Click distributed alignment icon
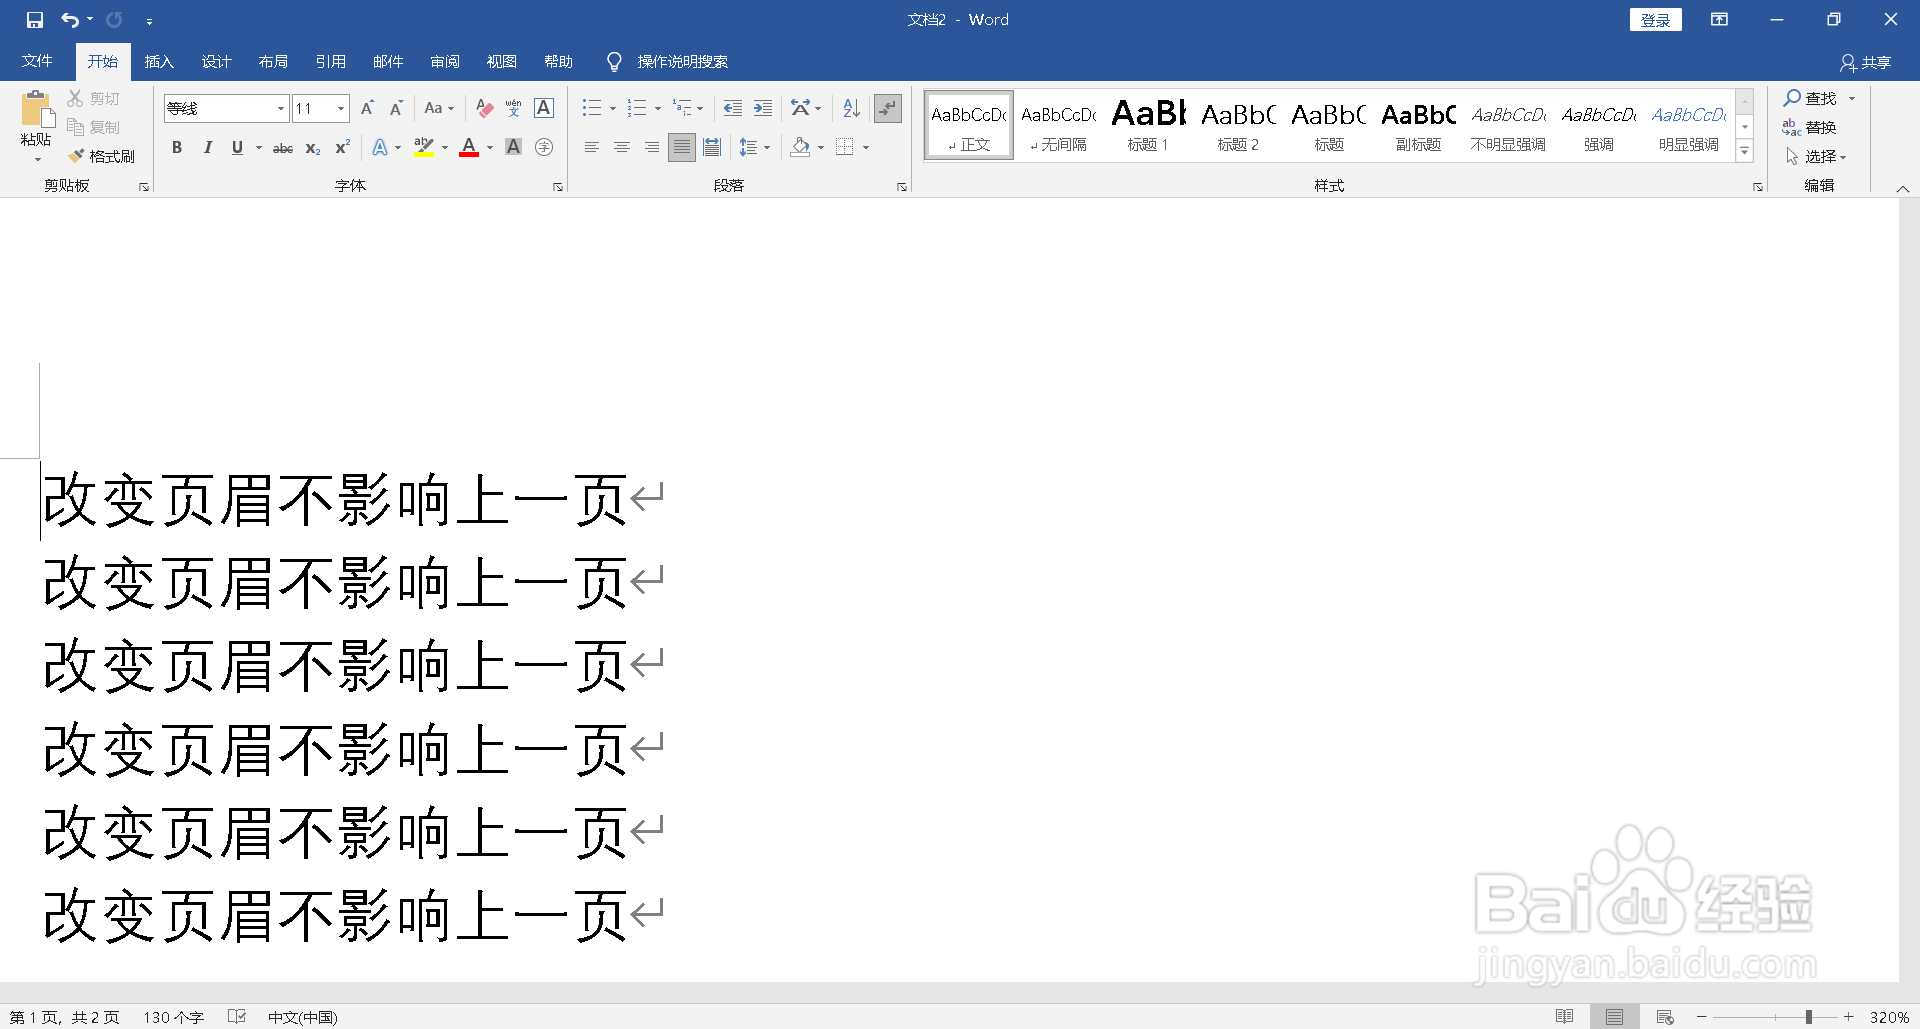Viewport: 1920px width, 1029px height. [x=712, y=147]
